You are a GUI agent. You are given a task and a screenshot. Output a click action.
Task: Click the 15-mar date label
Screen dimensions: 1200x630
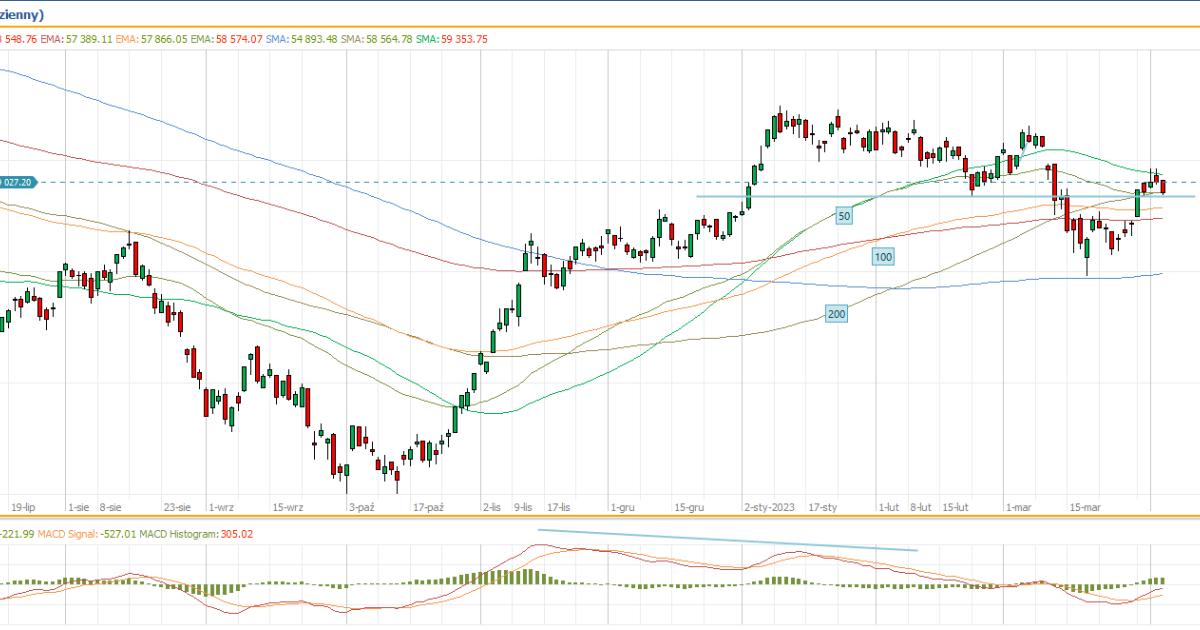coord(1084,508)
